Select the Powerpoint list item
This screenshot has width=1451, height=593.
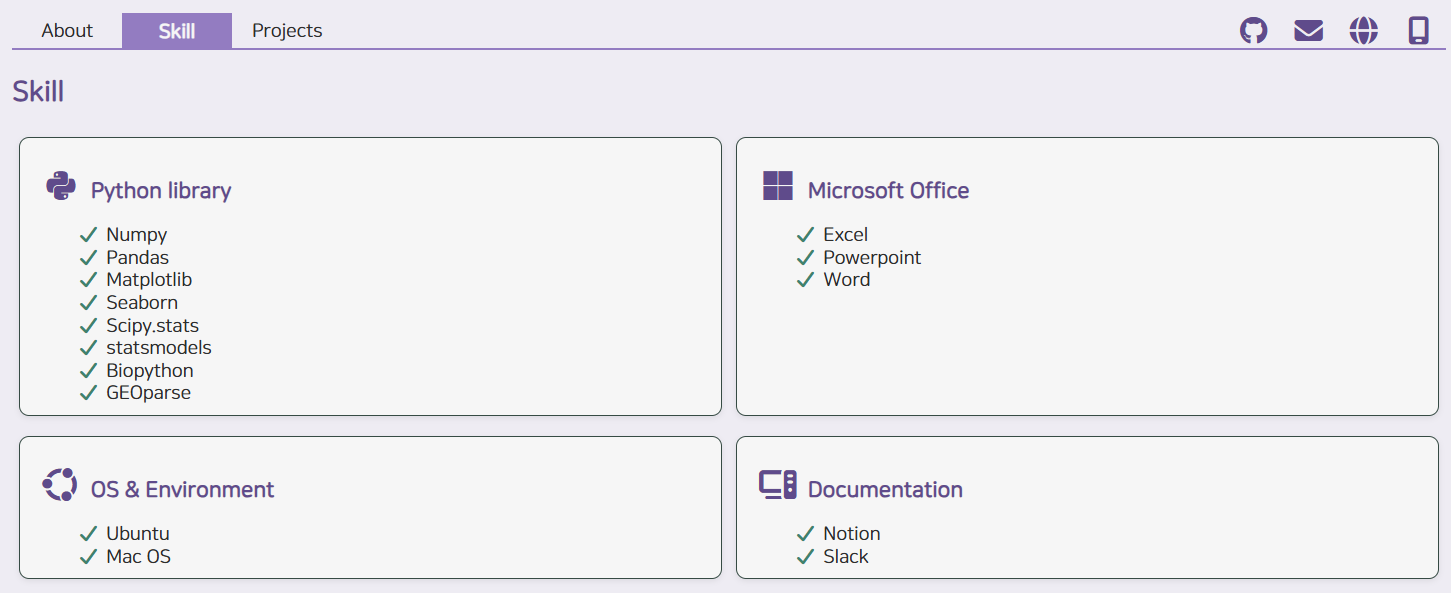pos(872,258)
